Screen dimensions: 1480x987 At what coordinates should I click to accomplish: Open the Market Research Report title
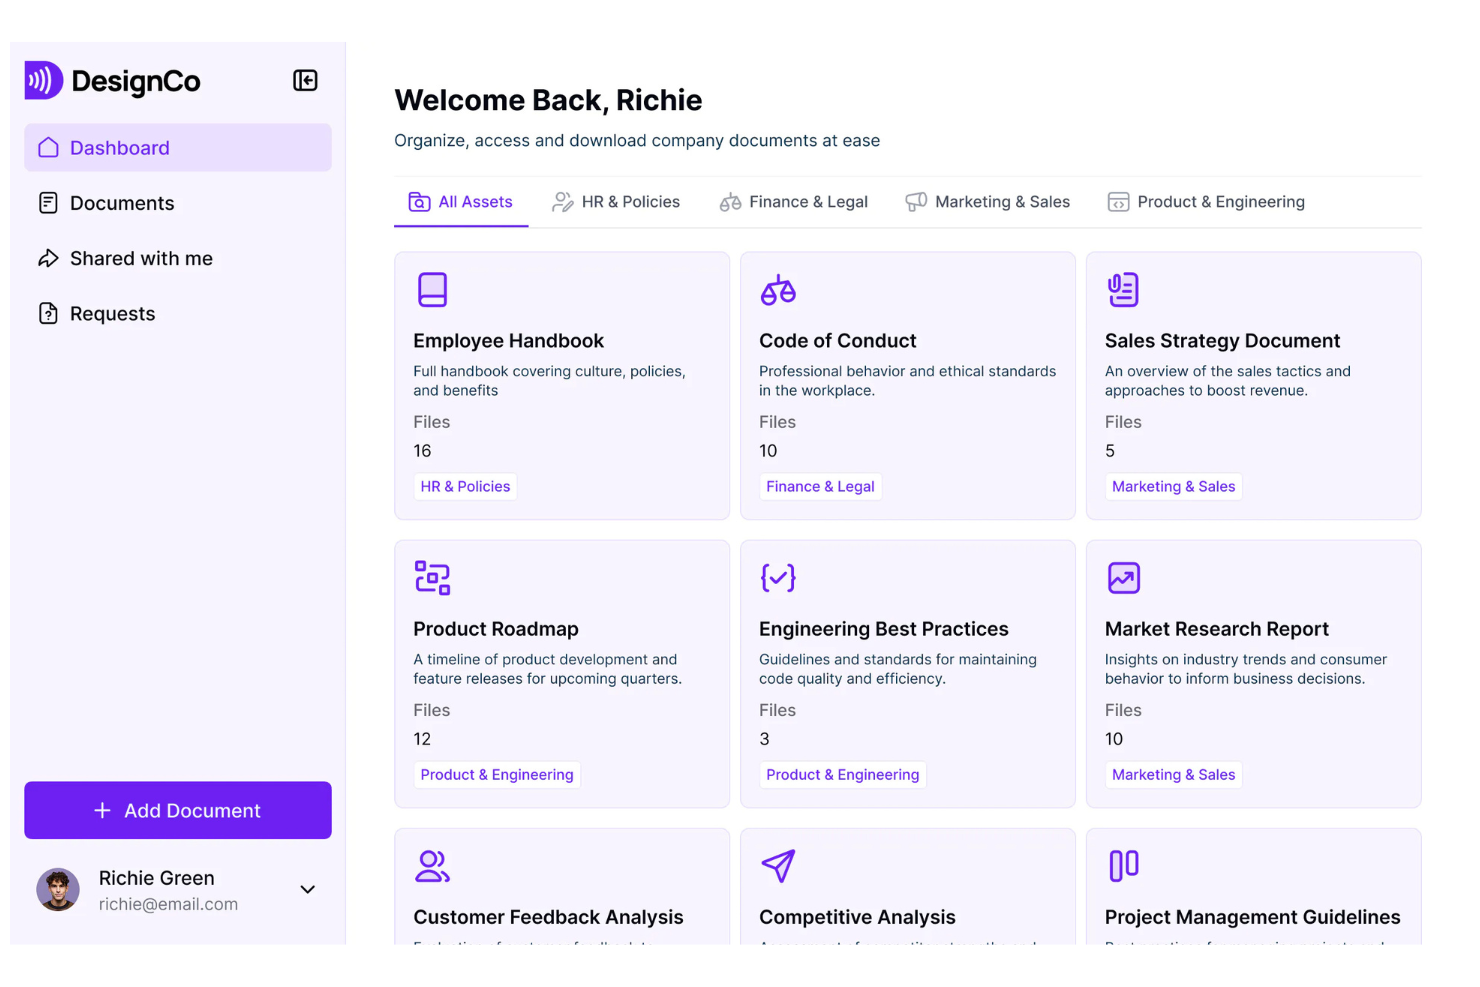(x=1217, y=629)
